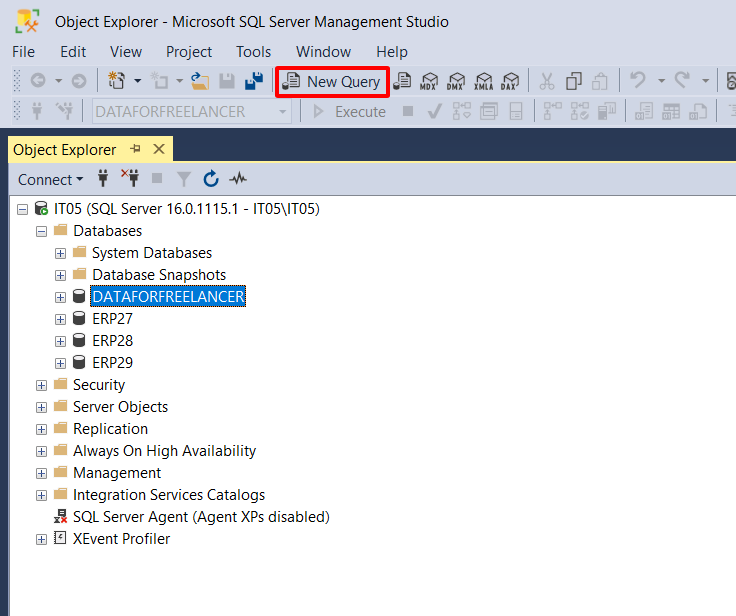The image size is (736, 616).
Task: Expand the ERP27 database node
Action: pos(60,319)
